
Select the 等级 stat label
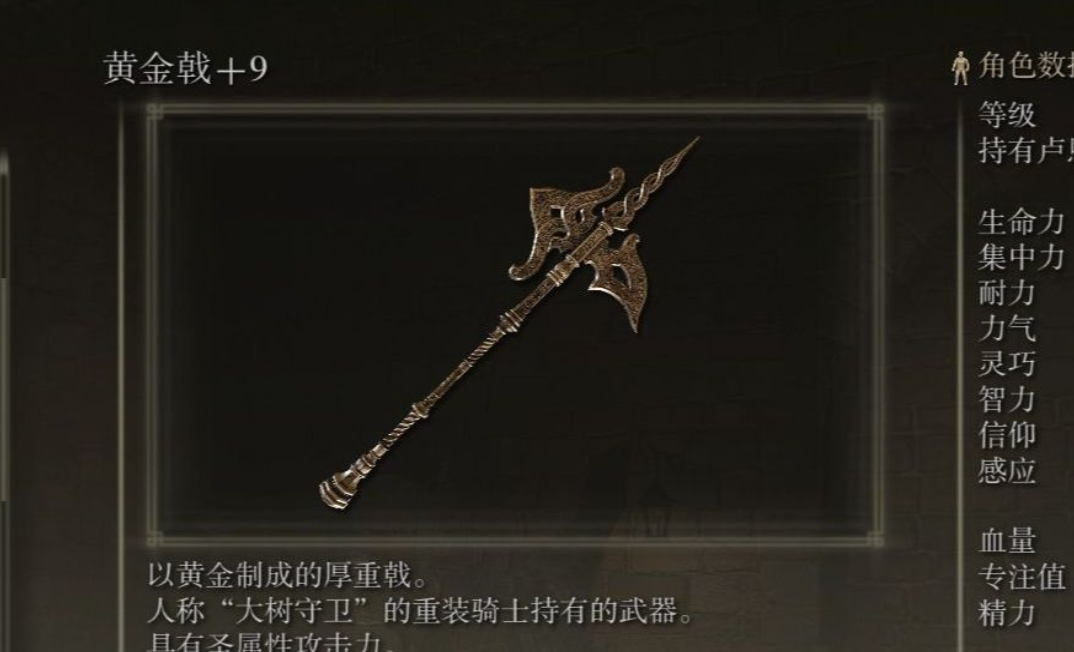pos(1007,114)
